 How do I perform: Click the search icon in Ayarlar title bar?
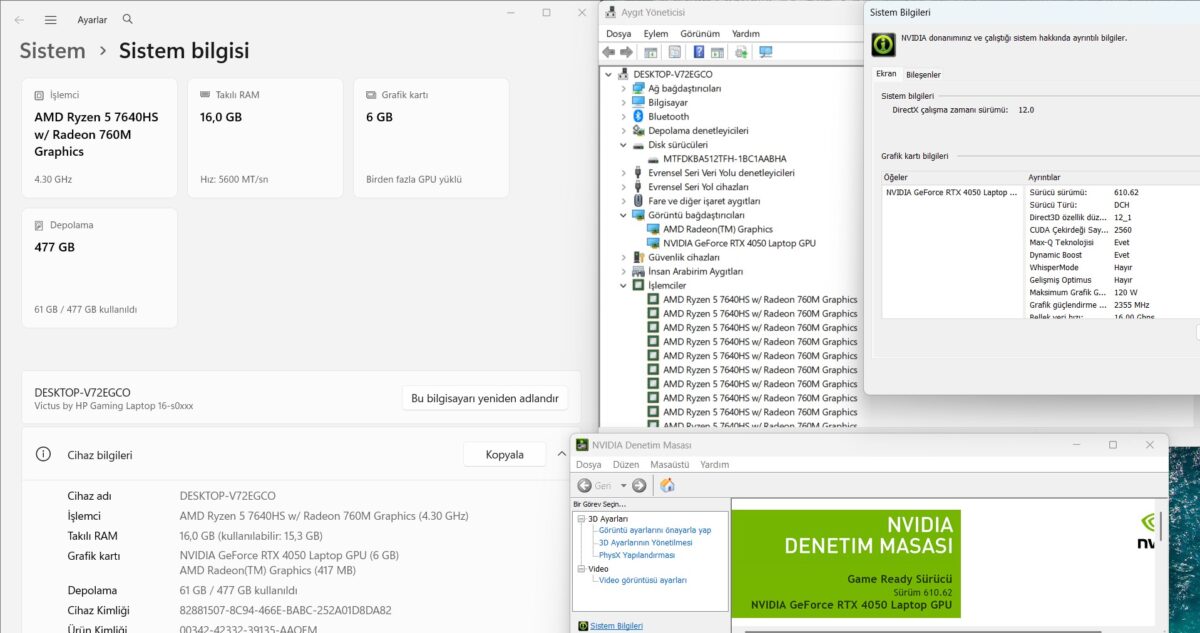[x=127, y=19]
